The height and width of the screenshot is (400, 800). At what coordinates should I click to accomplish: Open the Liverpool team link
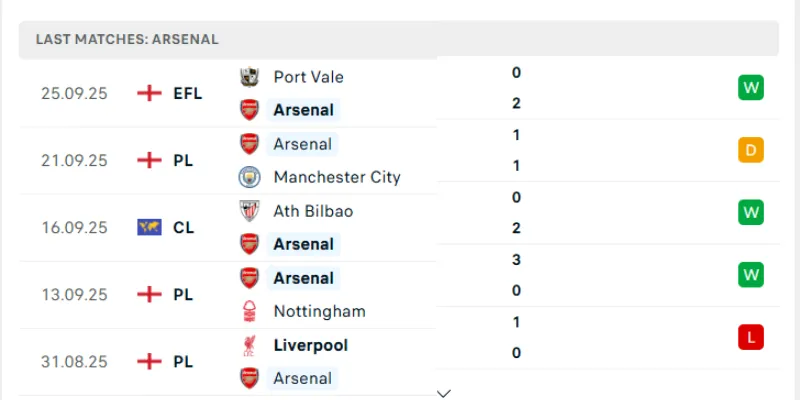(x=310, y=345)
